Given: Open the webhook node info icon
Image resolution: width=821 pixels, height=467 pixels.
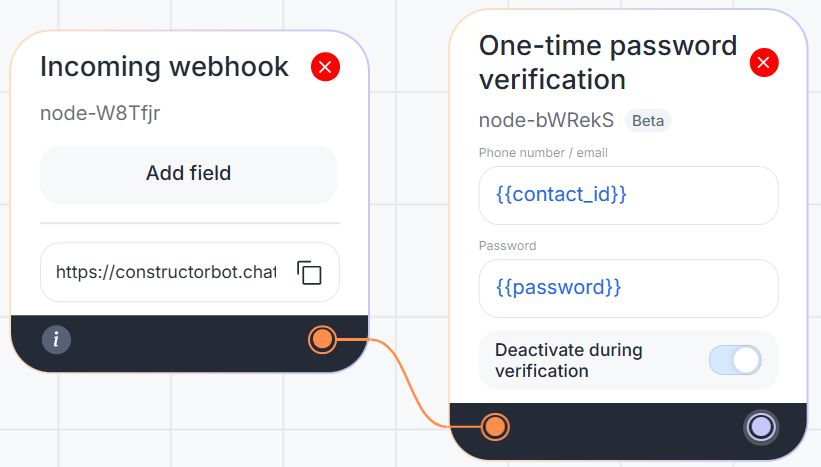Looking at the screenshot, I should 56,339.
